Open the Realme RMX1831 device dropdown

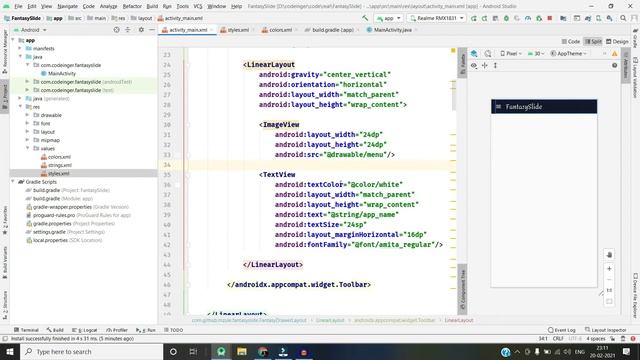437,18
